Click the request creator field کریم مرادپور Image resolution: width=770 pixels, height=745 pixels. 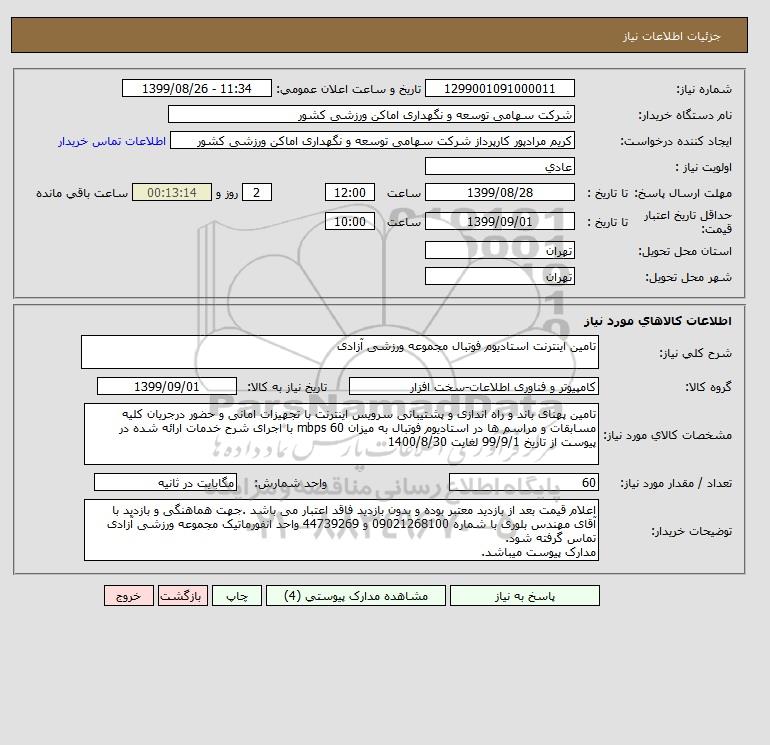tap(372, 140)
